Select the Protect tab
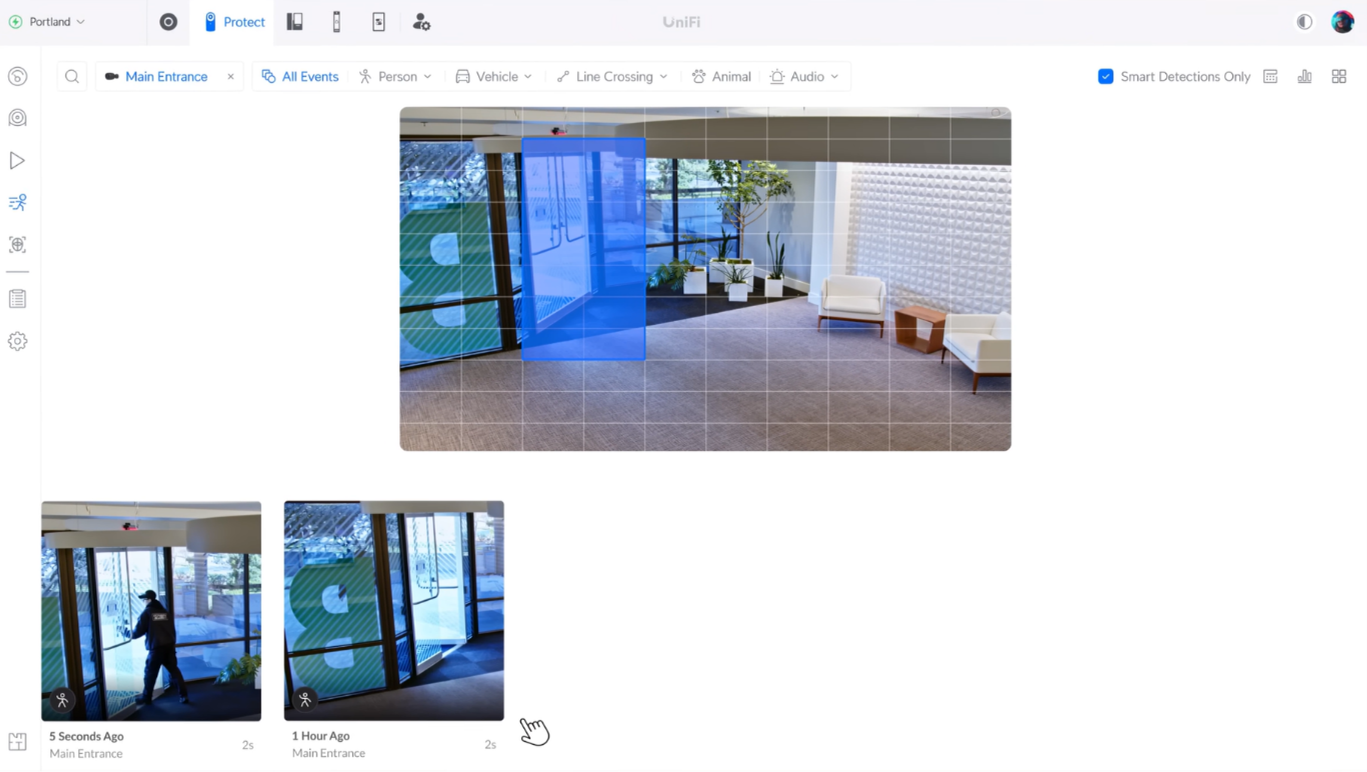 coord(234,22)
